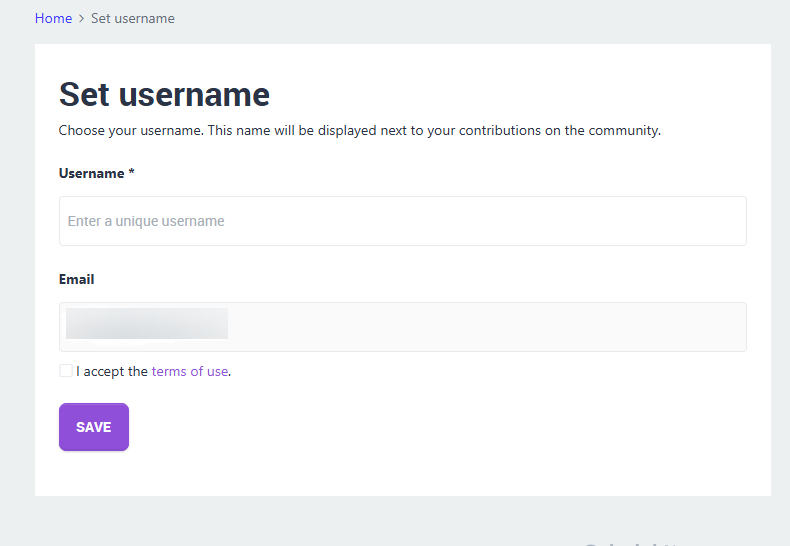Click the Email field label

coord(76,279)
